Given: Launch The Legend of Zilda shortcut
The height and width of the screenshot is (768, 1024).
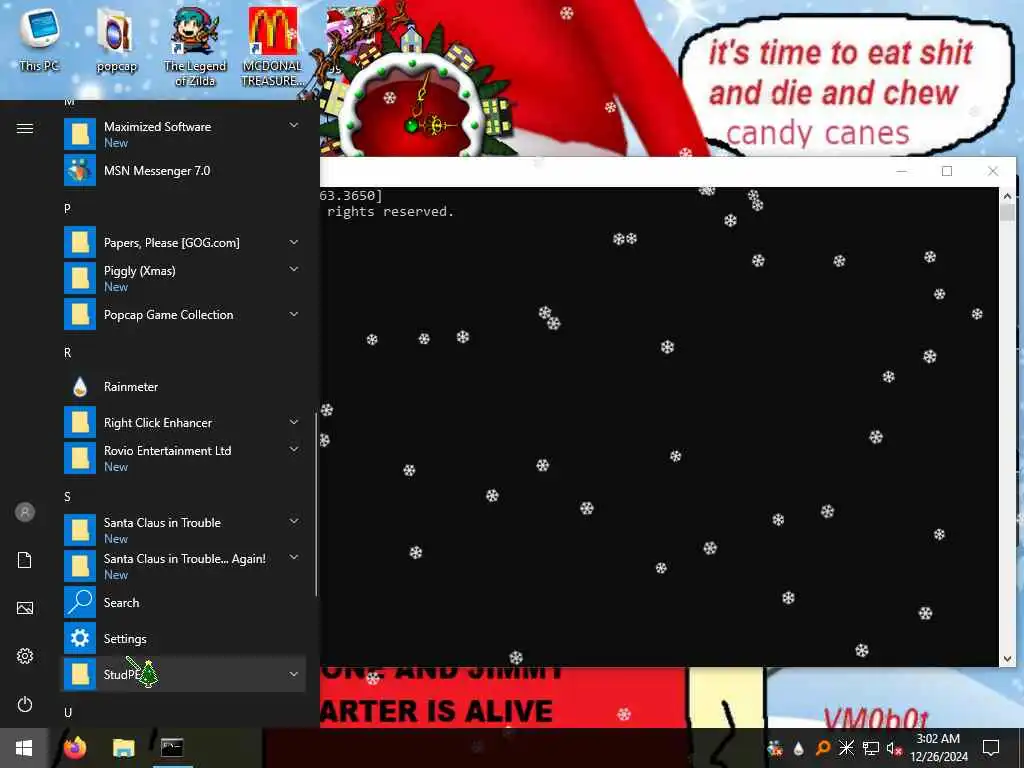Looking at the screenshot, I should point(195,48).
